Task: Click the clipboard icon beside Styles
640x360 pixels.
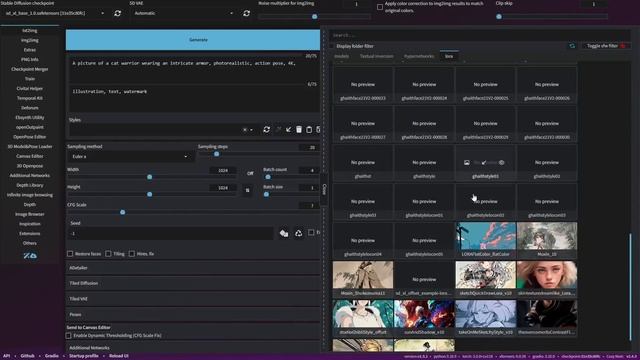Action: 309,129
